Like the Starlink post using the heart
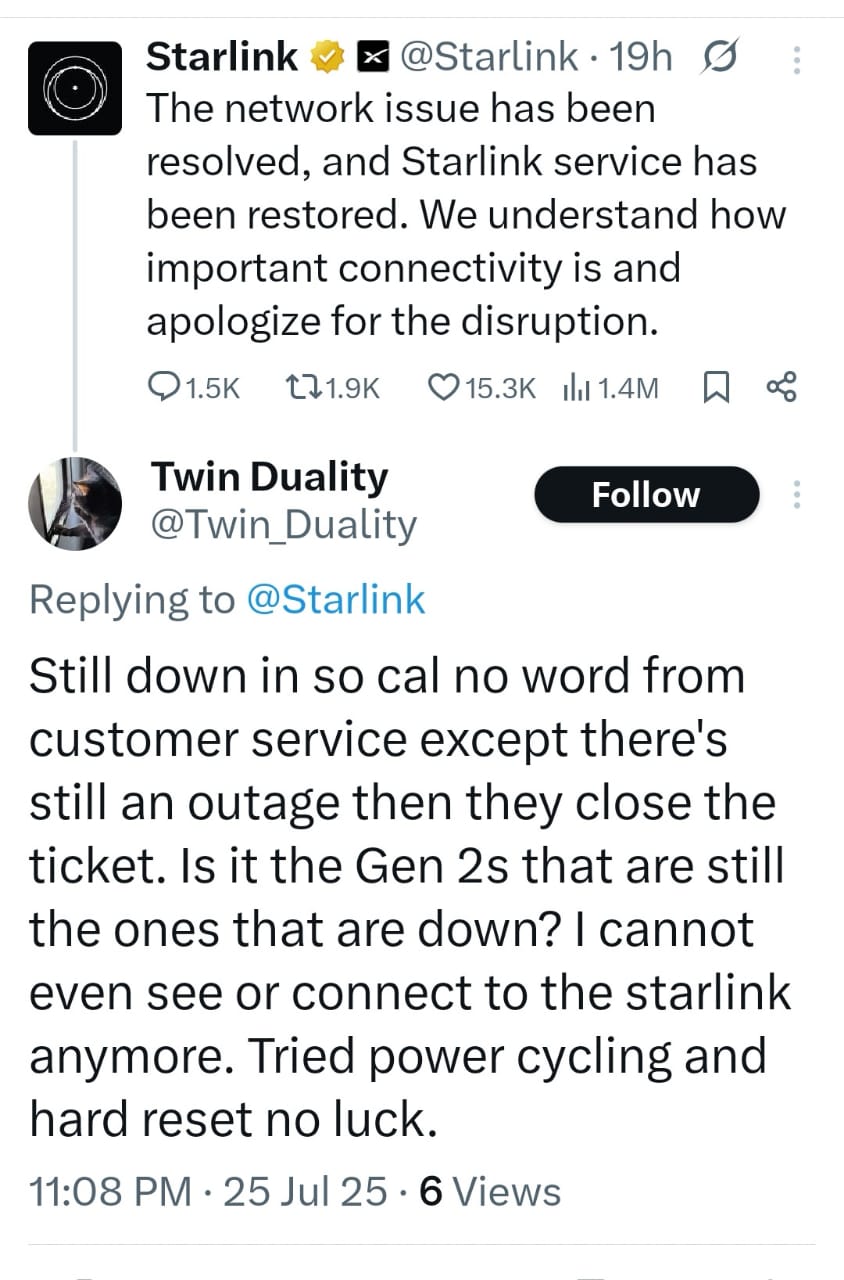844x1280 pixels. click(x=442, y=387)
